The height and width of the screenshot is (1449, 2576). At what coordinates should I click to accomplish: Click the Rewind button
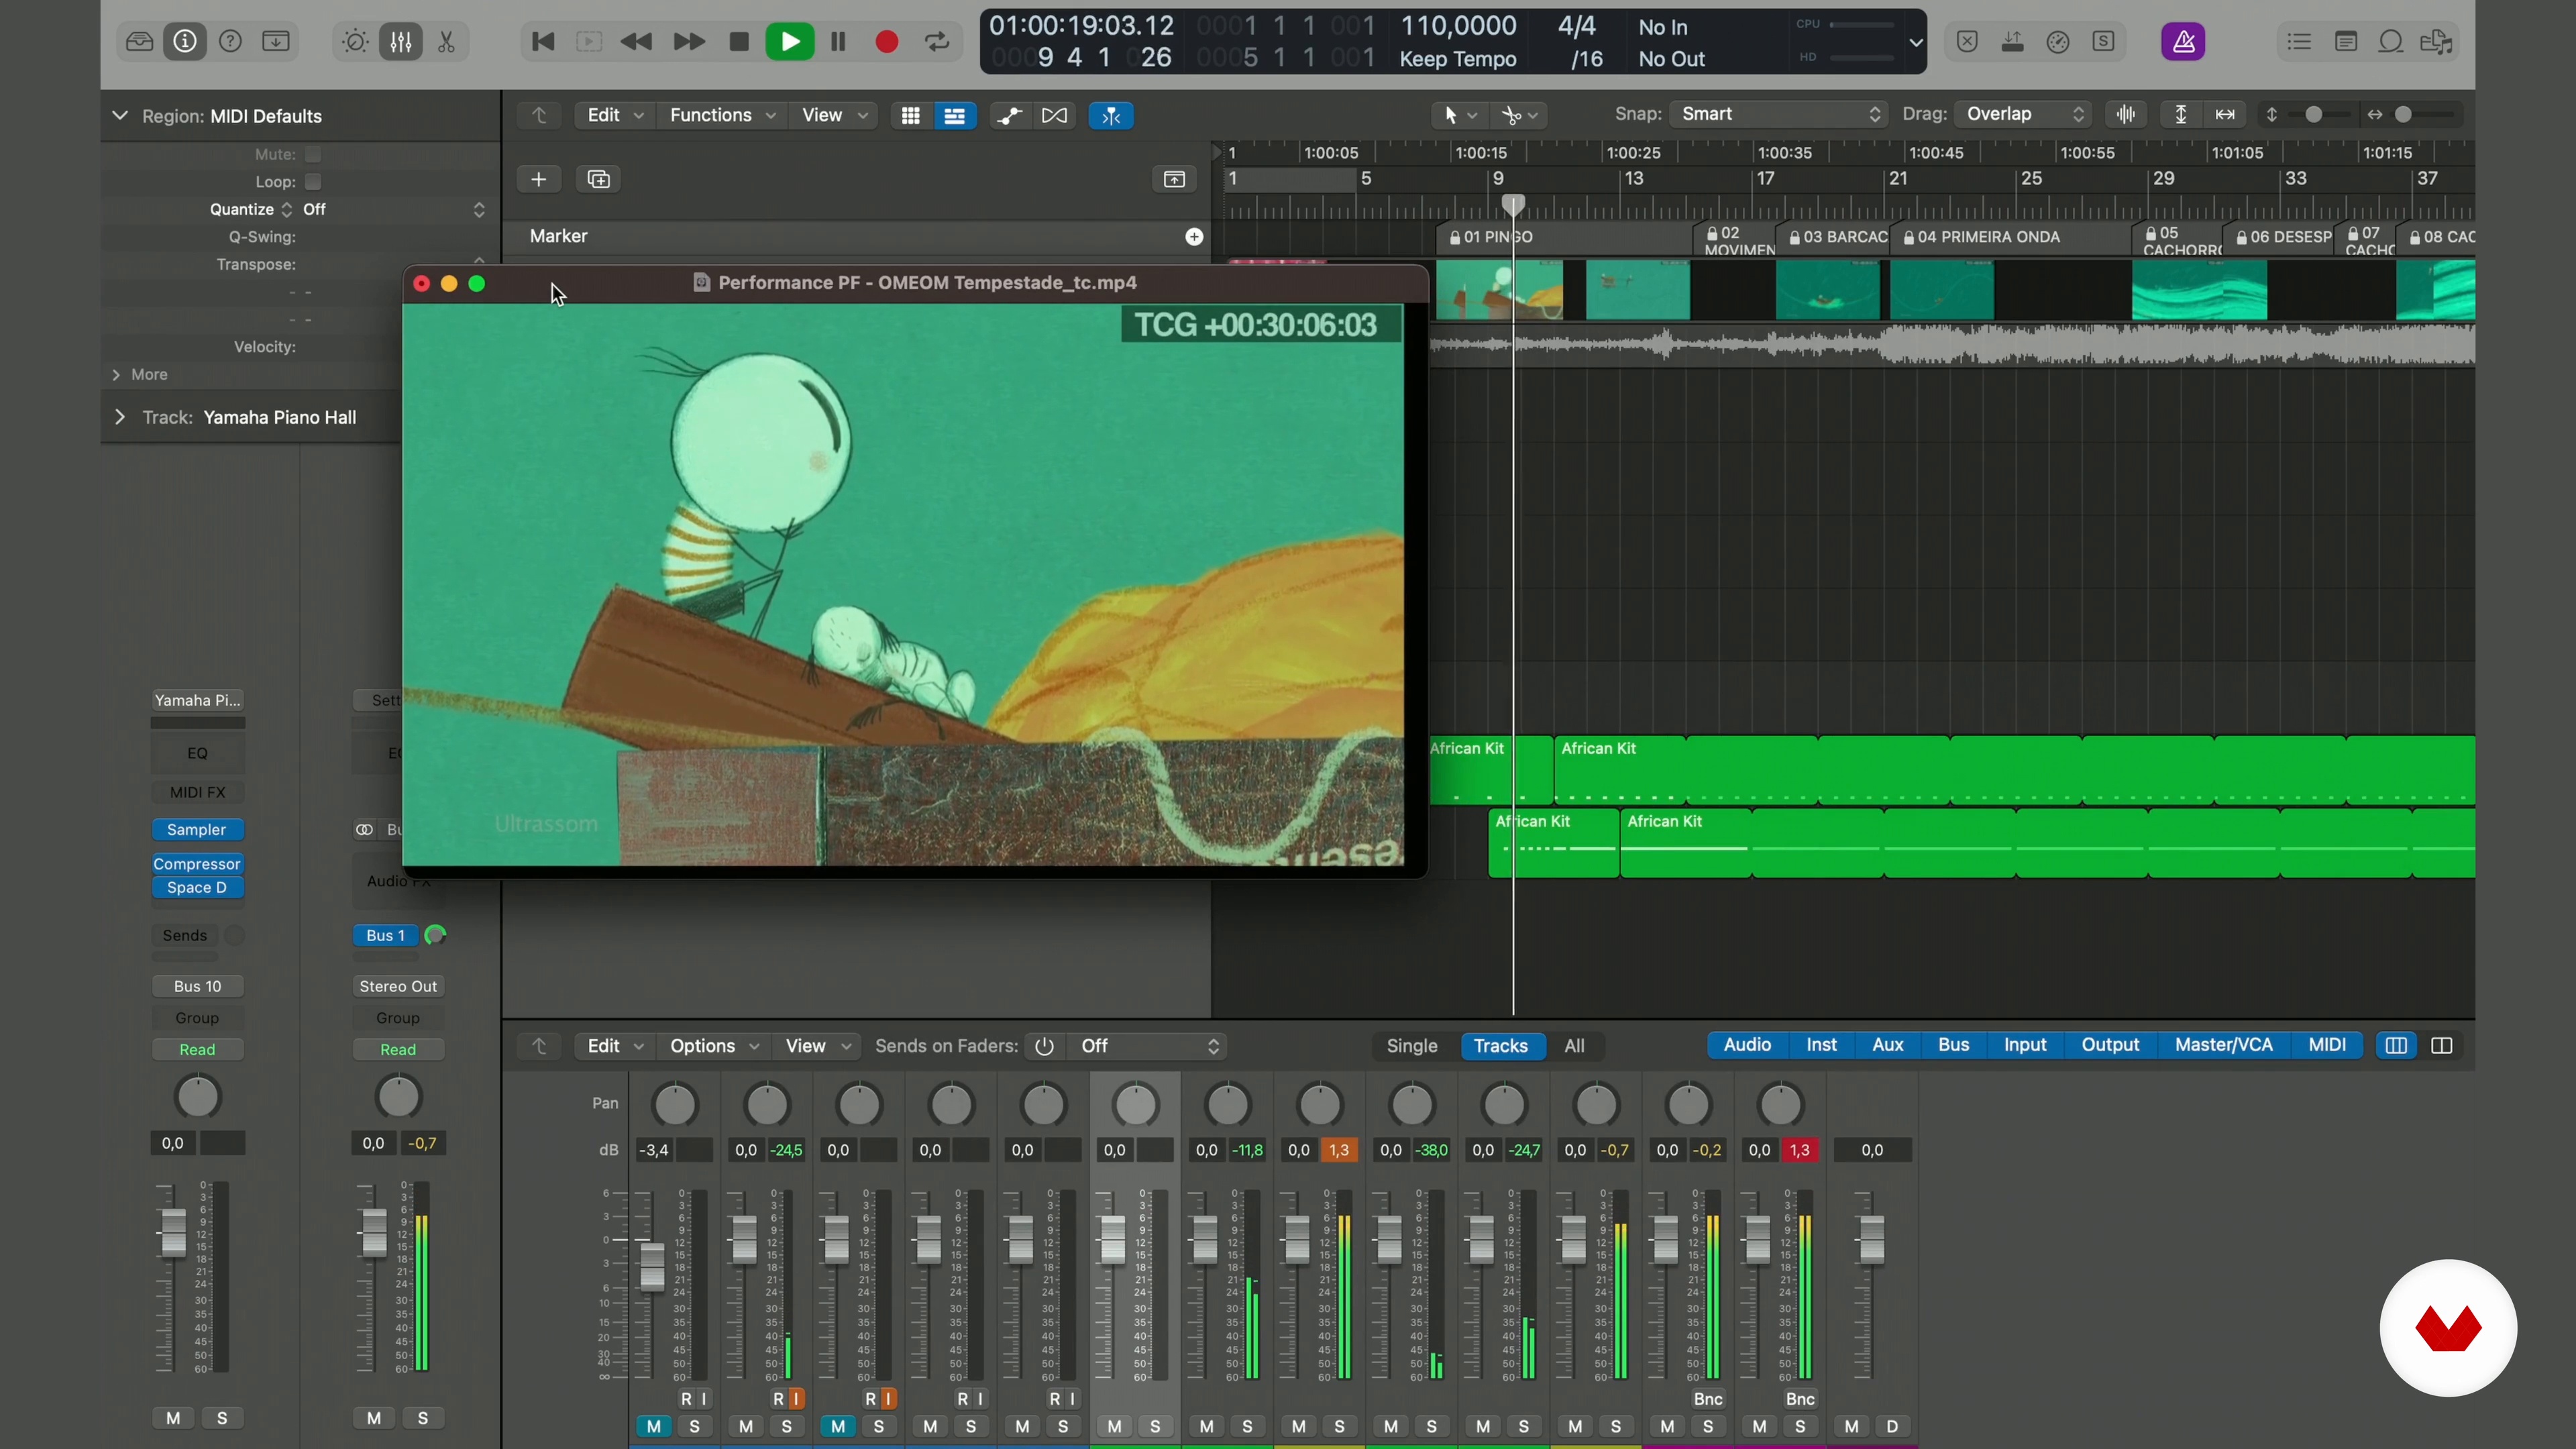[x=636, y=42]
